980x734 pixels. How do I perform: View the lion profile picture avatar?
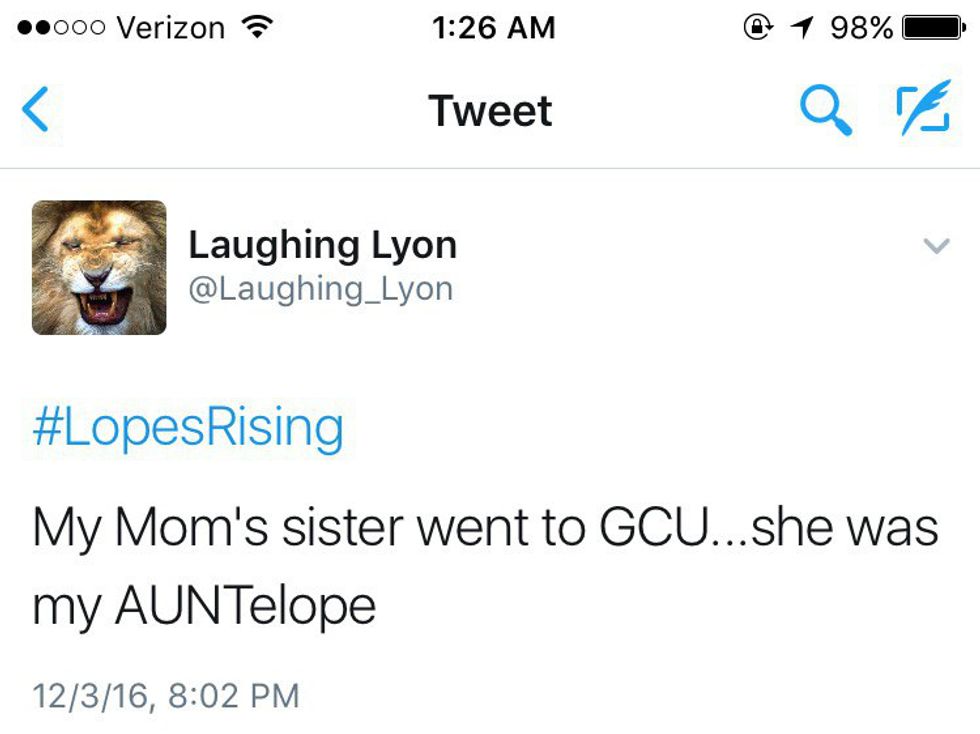(x=99, y=267)
